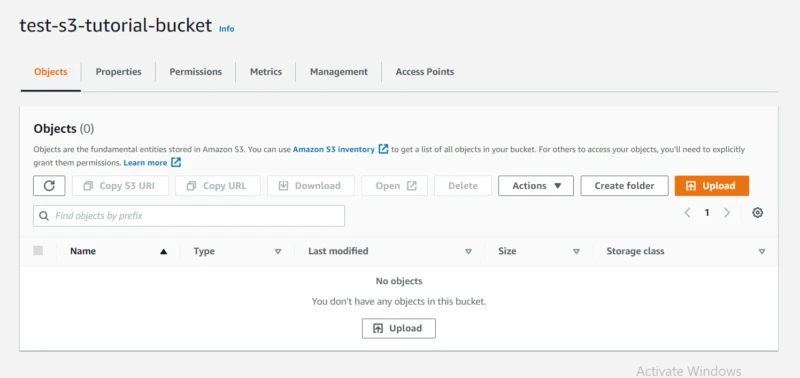This screenshot has width=800, height=378.
Task: Click the orange Upload button
Action: pyautogui.click(x=712, y=186)
